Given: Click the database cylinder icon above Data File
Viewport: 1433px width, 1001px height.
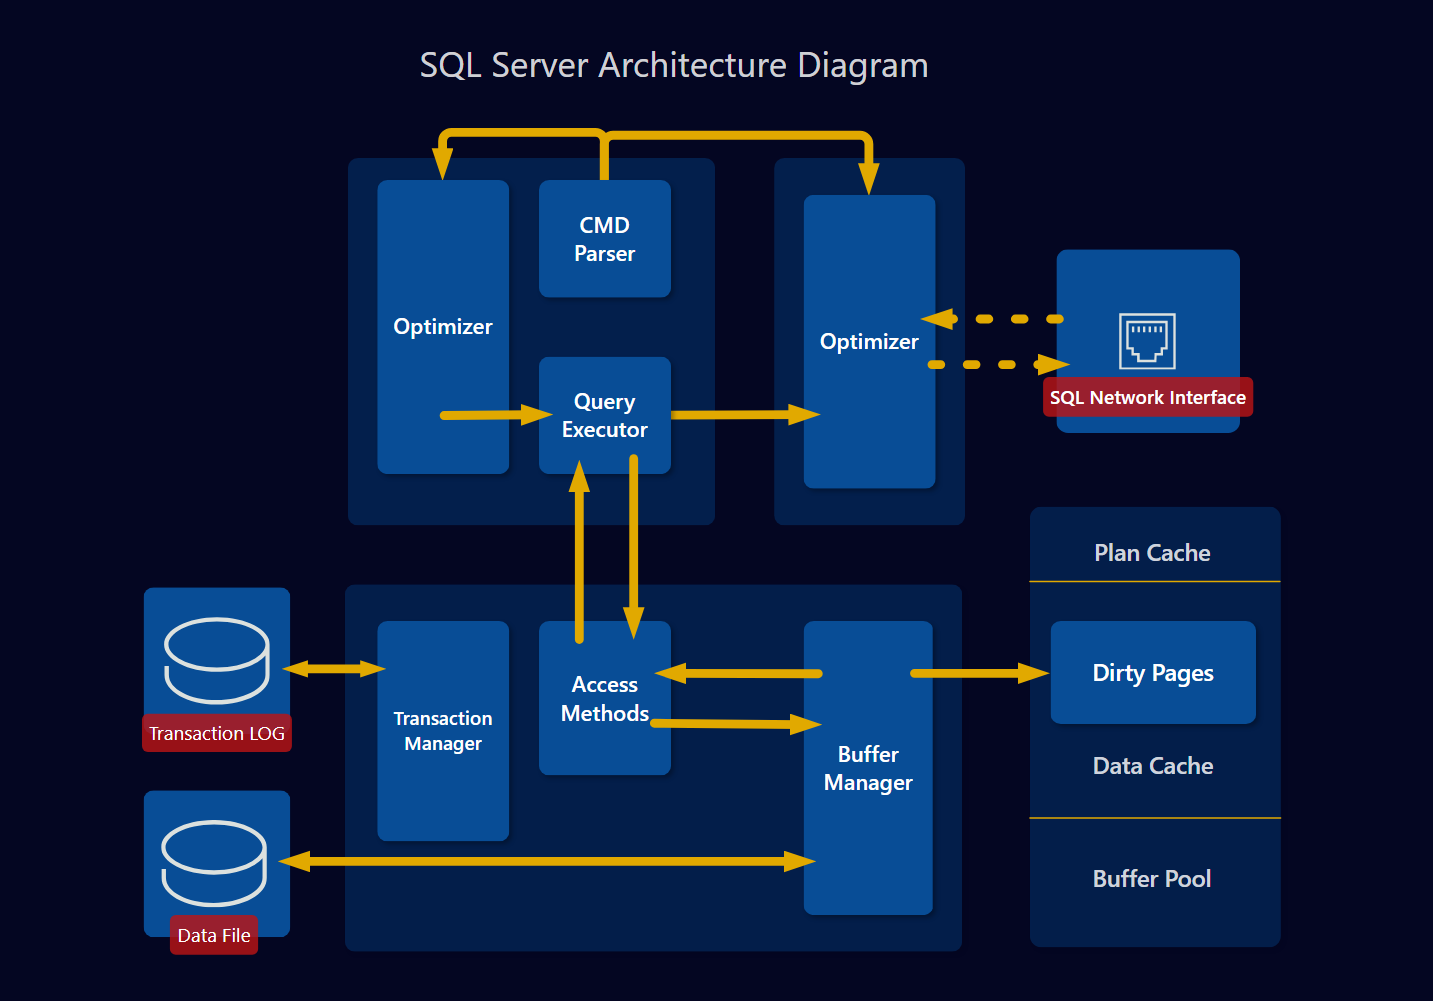Looking at the screenshot, I should 214,861.
